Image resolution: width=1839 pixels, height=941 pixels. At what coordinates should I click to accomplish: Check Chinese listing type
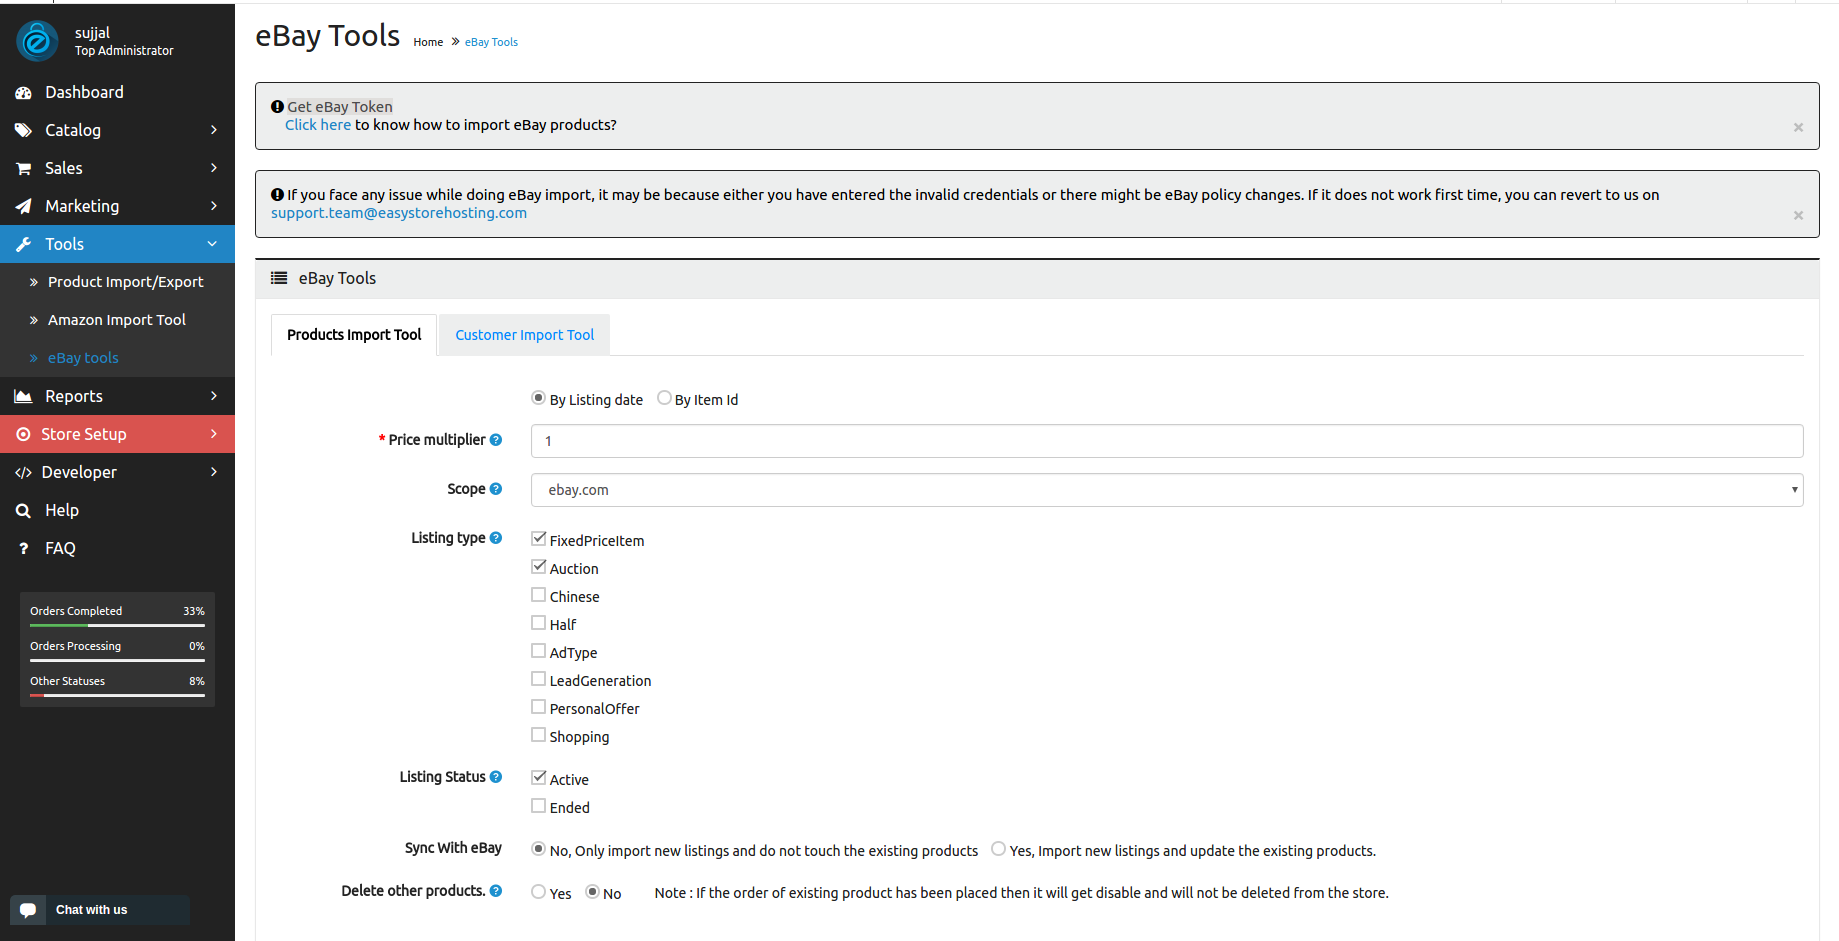coord(539,595)
